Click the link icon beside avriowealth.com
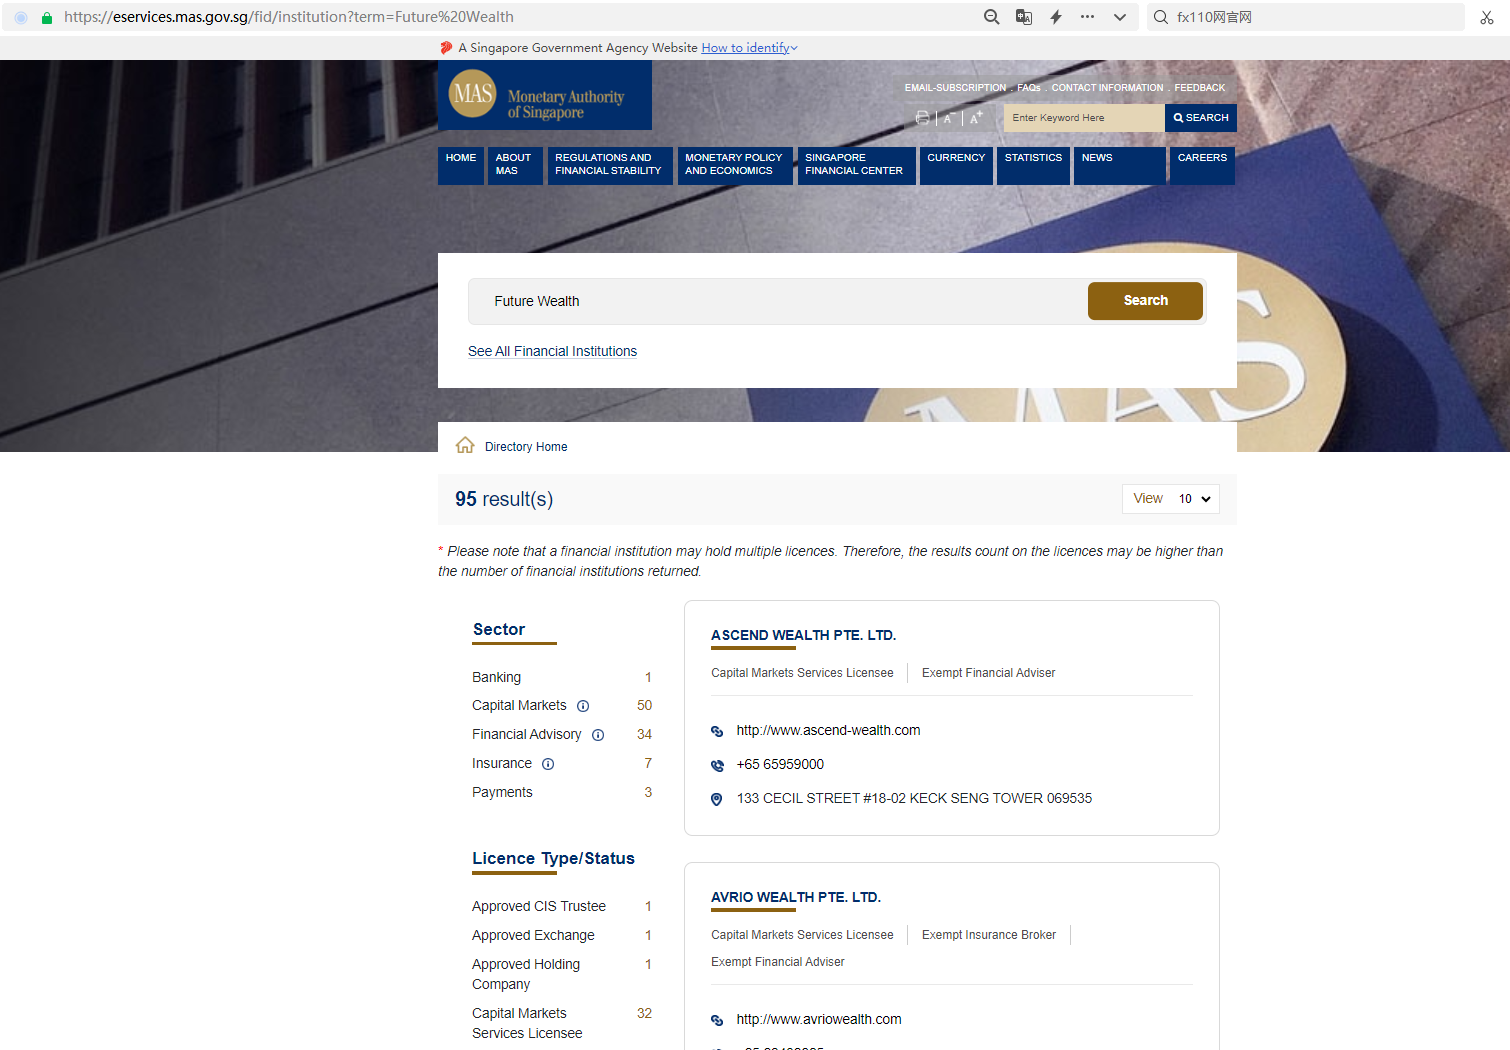The width and height of the screenshot is (1510, 1050). [717, 1020]
